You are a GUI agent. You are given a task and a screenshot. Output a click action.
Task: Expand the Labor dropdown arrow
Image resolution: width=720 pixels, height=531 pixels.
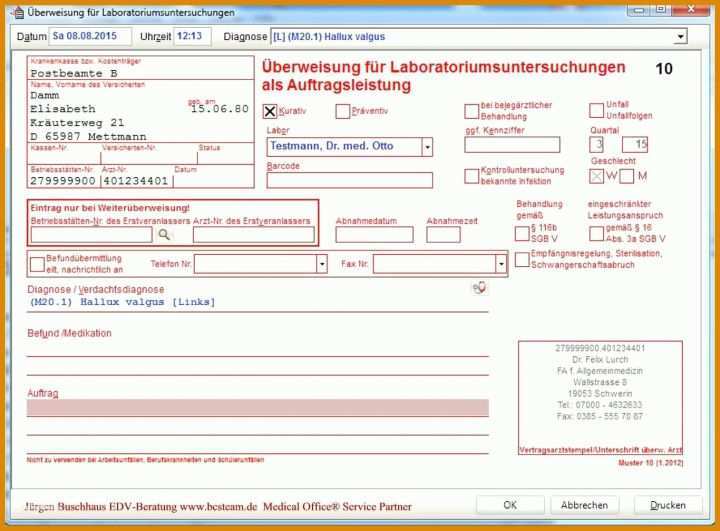427,147
